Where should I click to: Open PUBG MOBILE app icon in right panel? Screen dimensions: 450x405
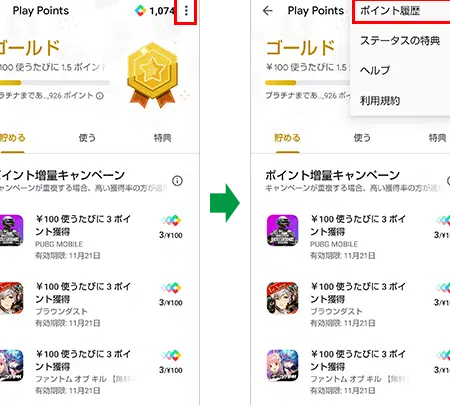(x=282, y=230)
